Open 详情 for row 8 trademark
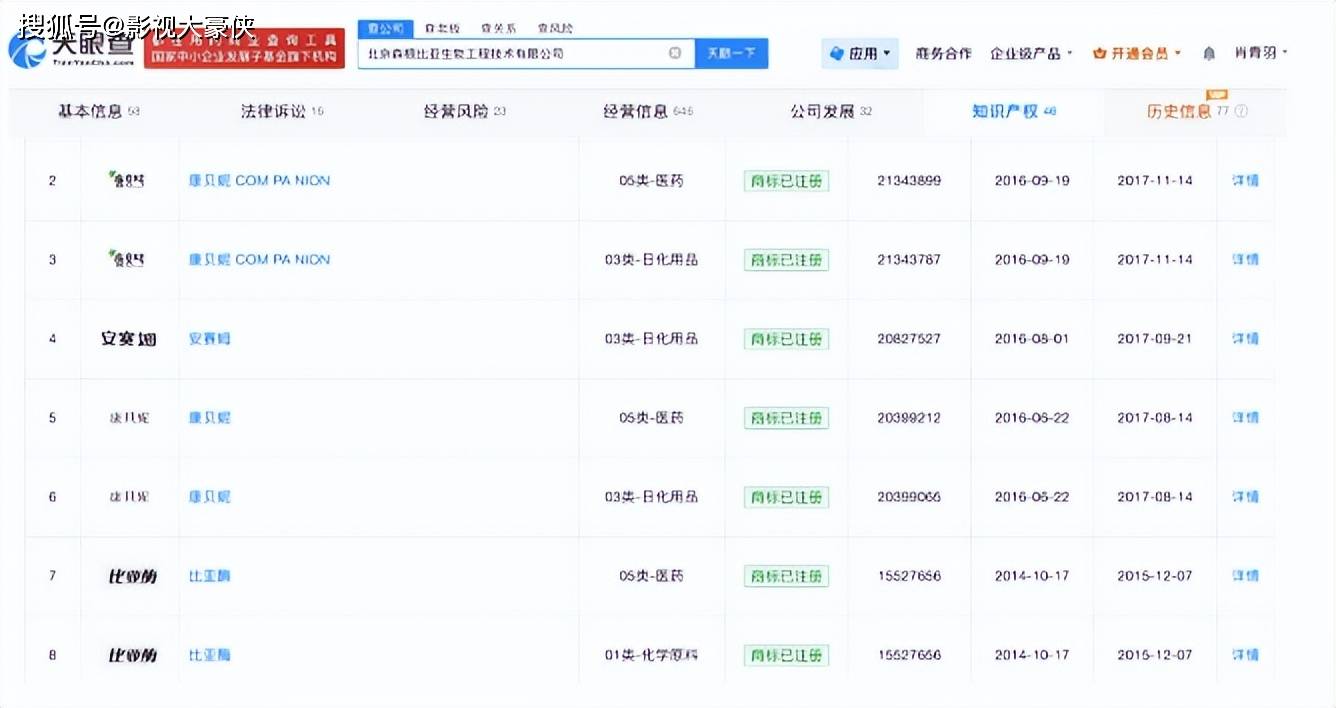The width and height of the screenshot is (1336, 708). click(1245, 655)
